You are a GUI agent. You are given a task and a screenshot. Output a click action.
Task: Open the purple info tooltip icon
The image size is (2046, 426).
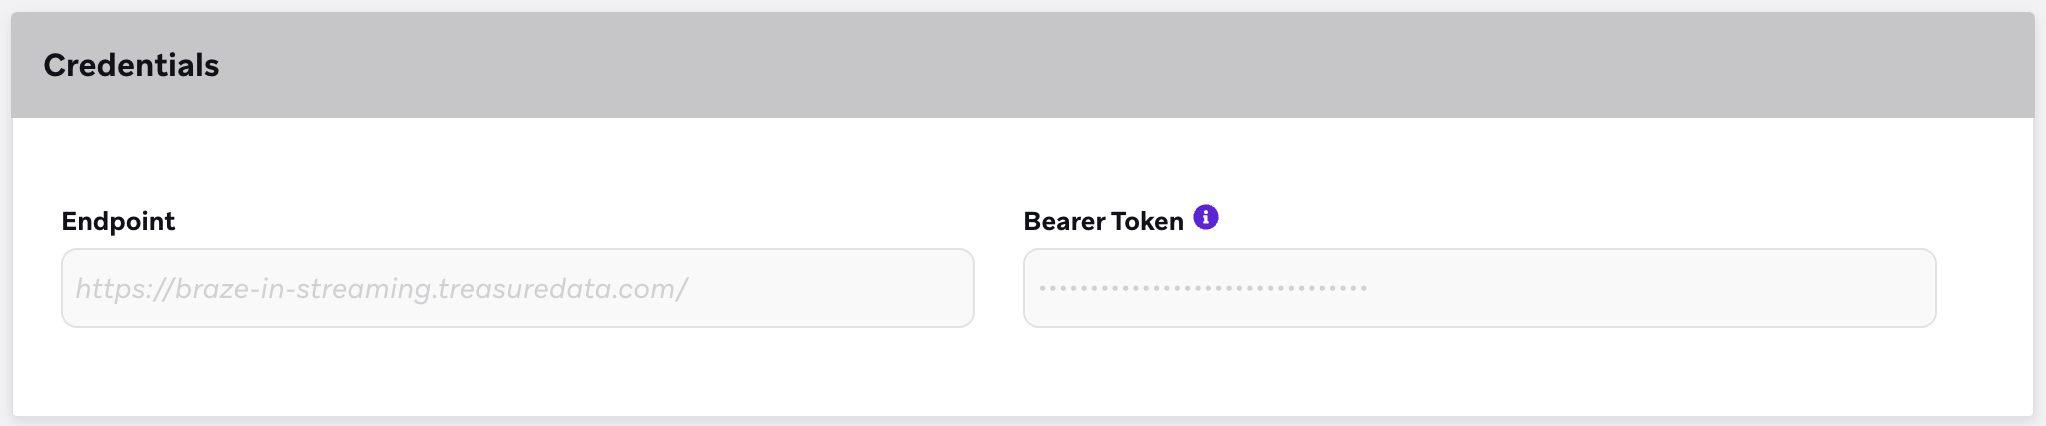pos(1206,217)
